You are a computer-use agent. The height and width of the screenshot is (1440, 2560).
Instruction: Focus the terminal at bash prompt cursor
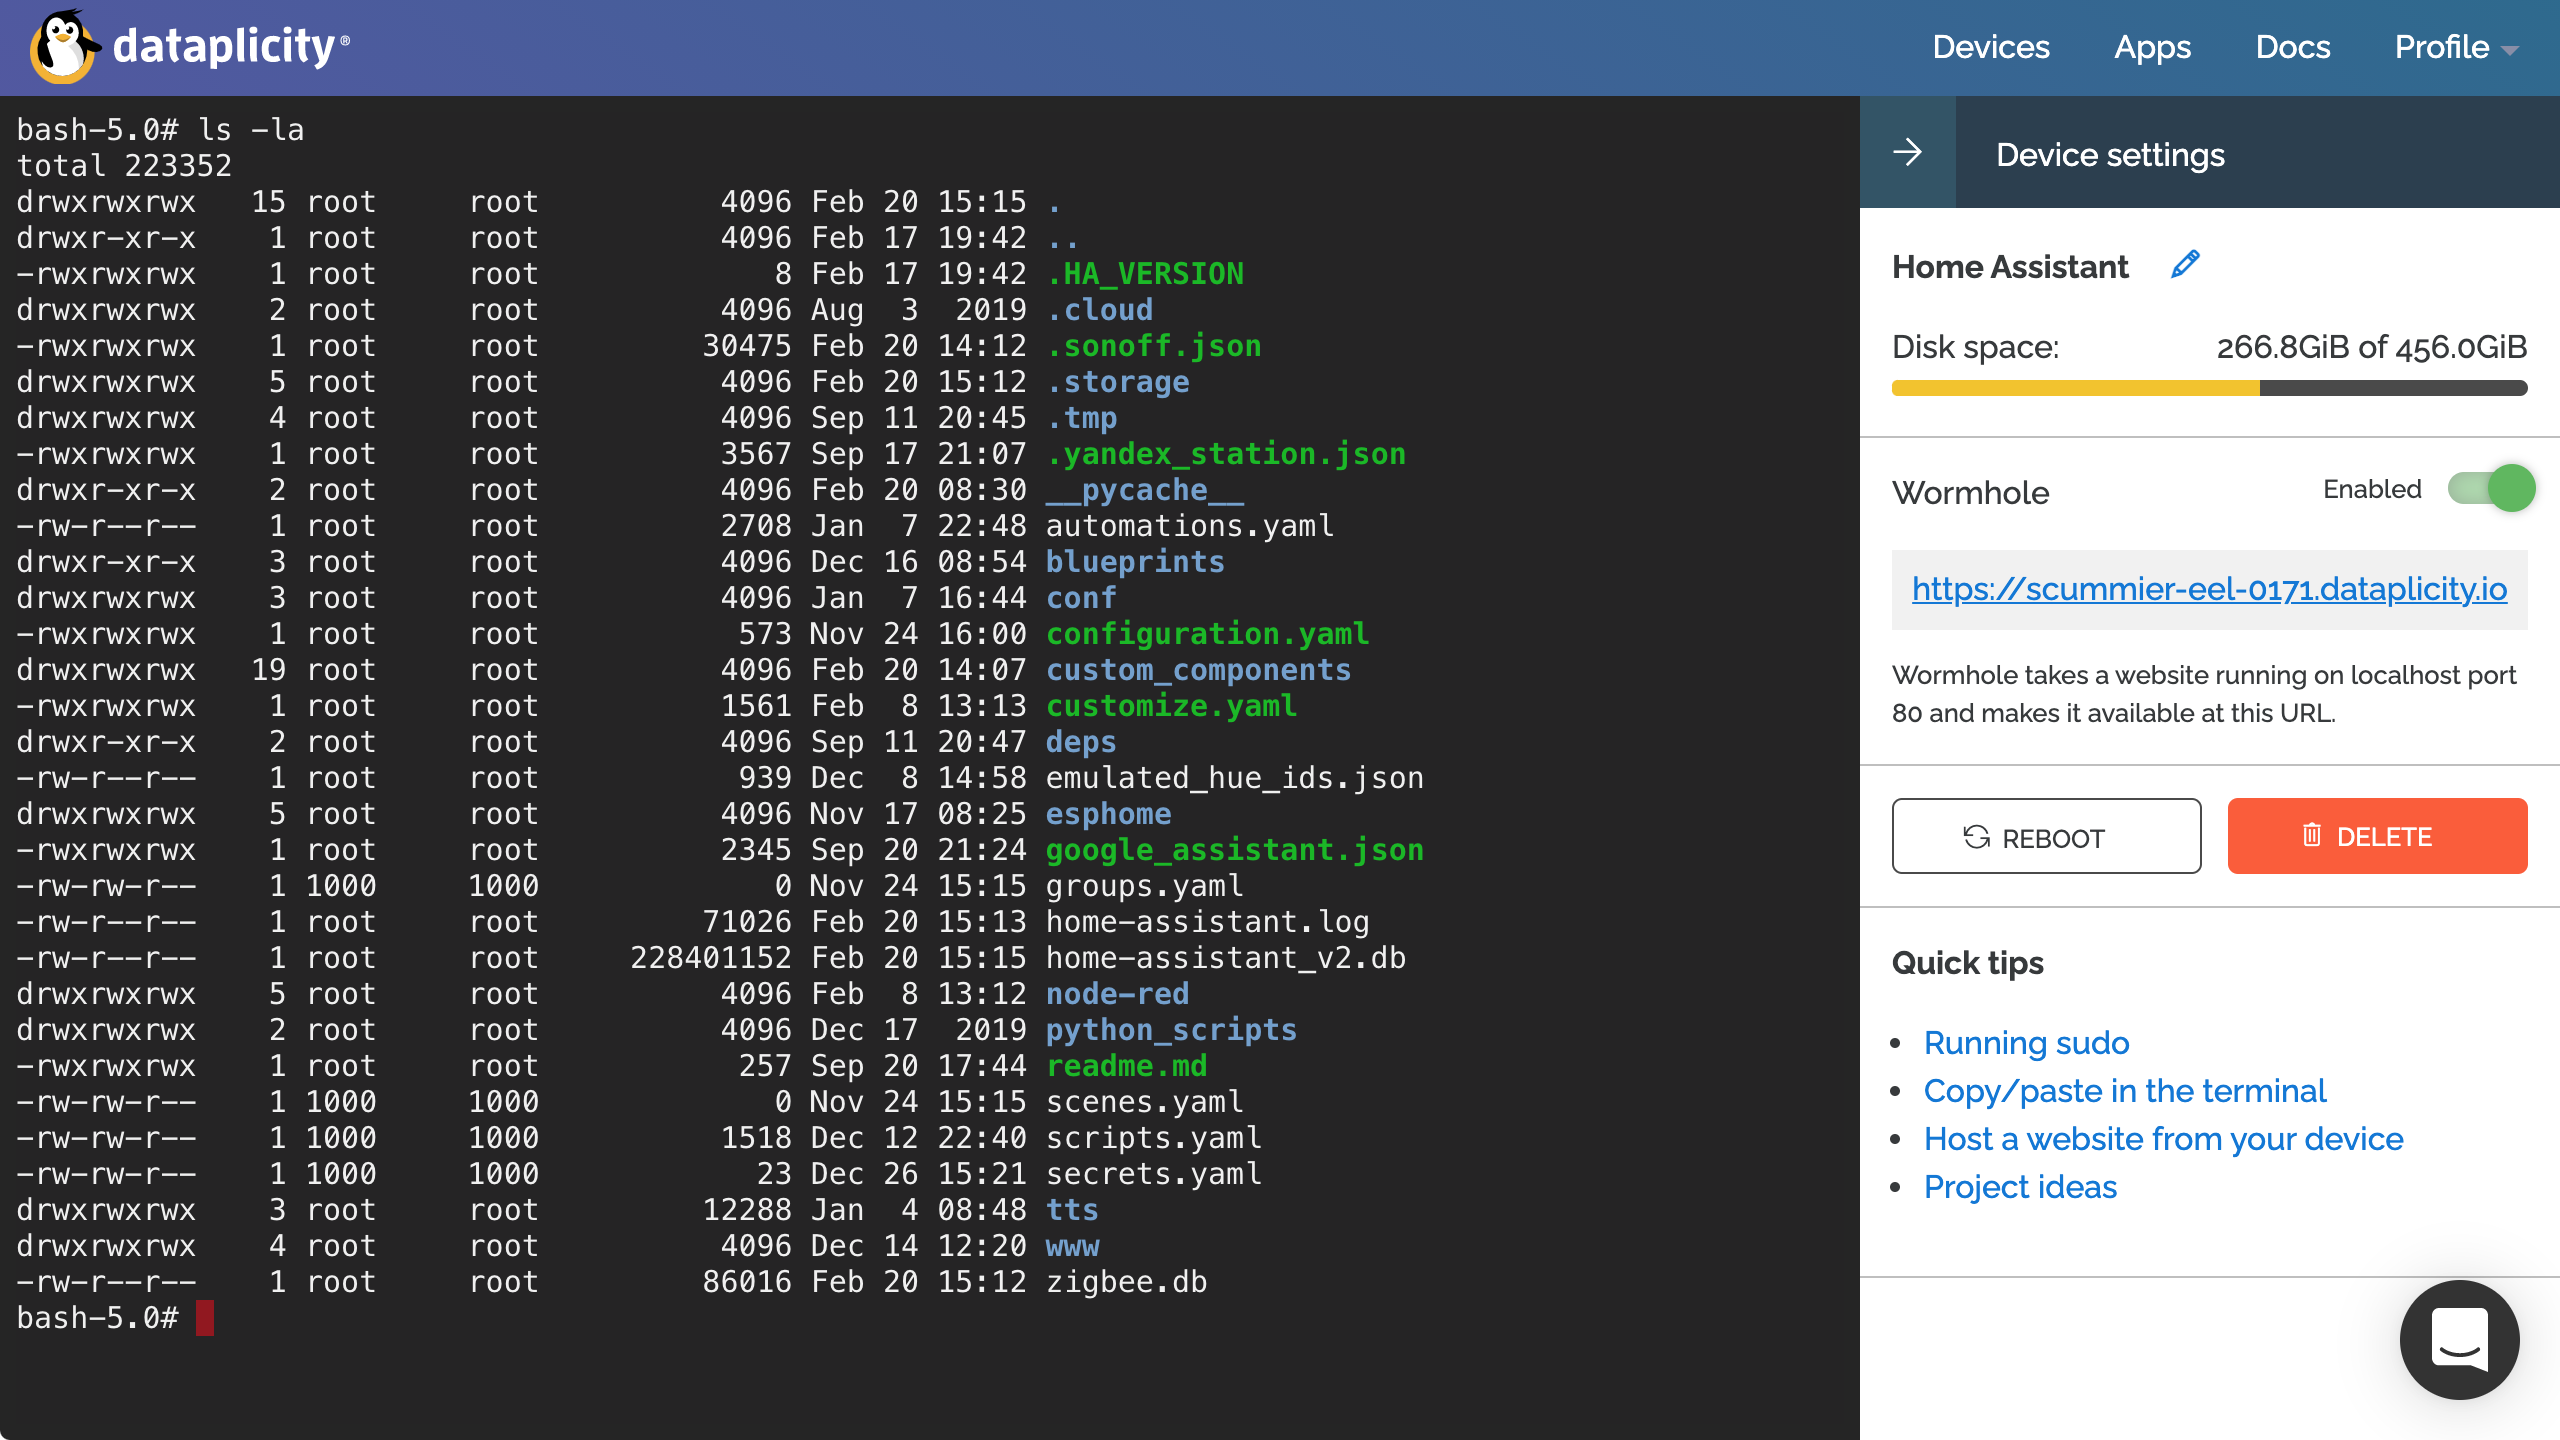[205, 1318]
